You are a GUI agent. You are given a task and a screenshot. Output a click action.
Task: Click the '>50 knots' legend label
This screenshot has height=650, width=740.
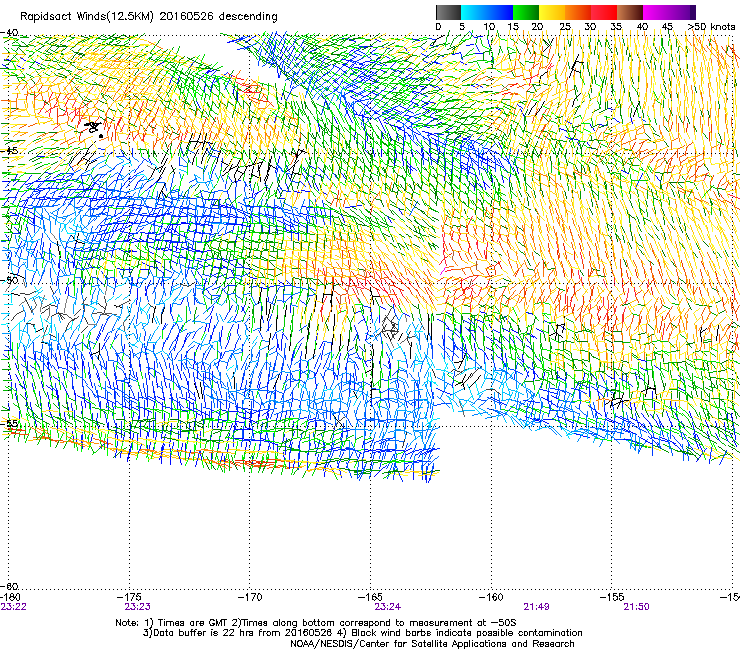click(x=711, y=27)
